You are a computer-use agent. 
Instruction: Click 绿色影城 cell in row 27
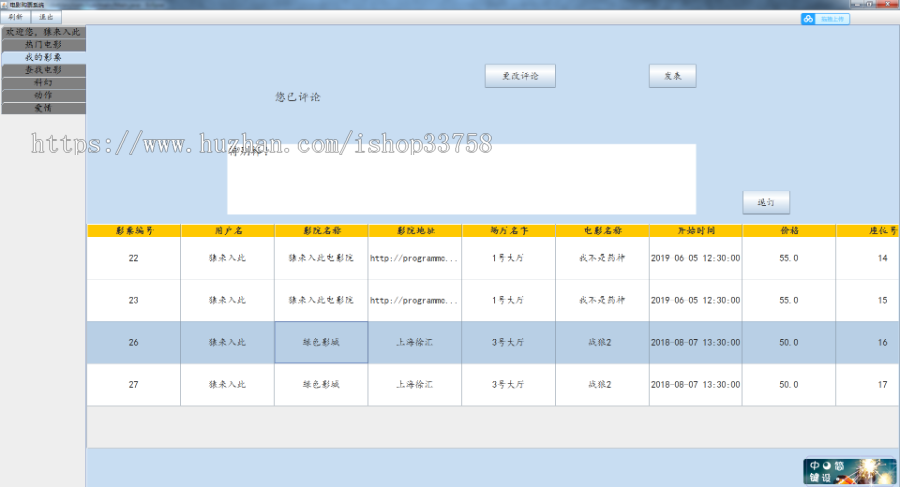pos(321,385)
